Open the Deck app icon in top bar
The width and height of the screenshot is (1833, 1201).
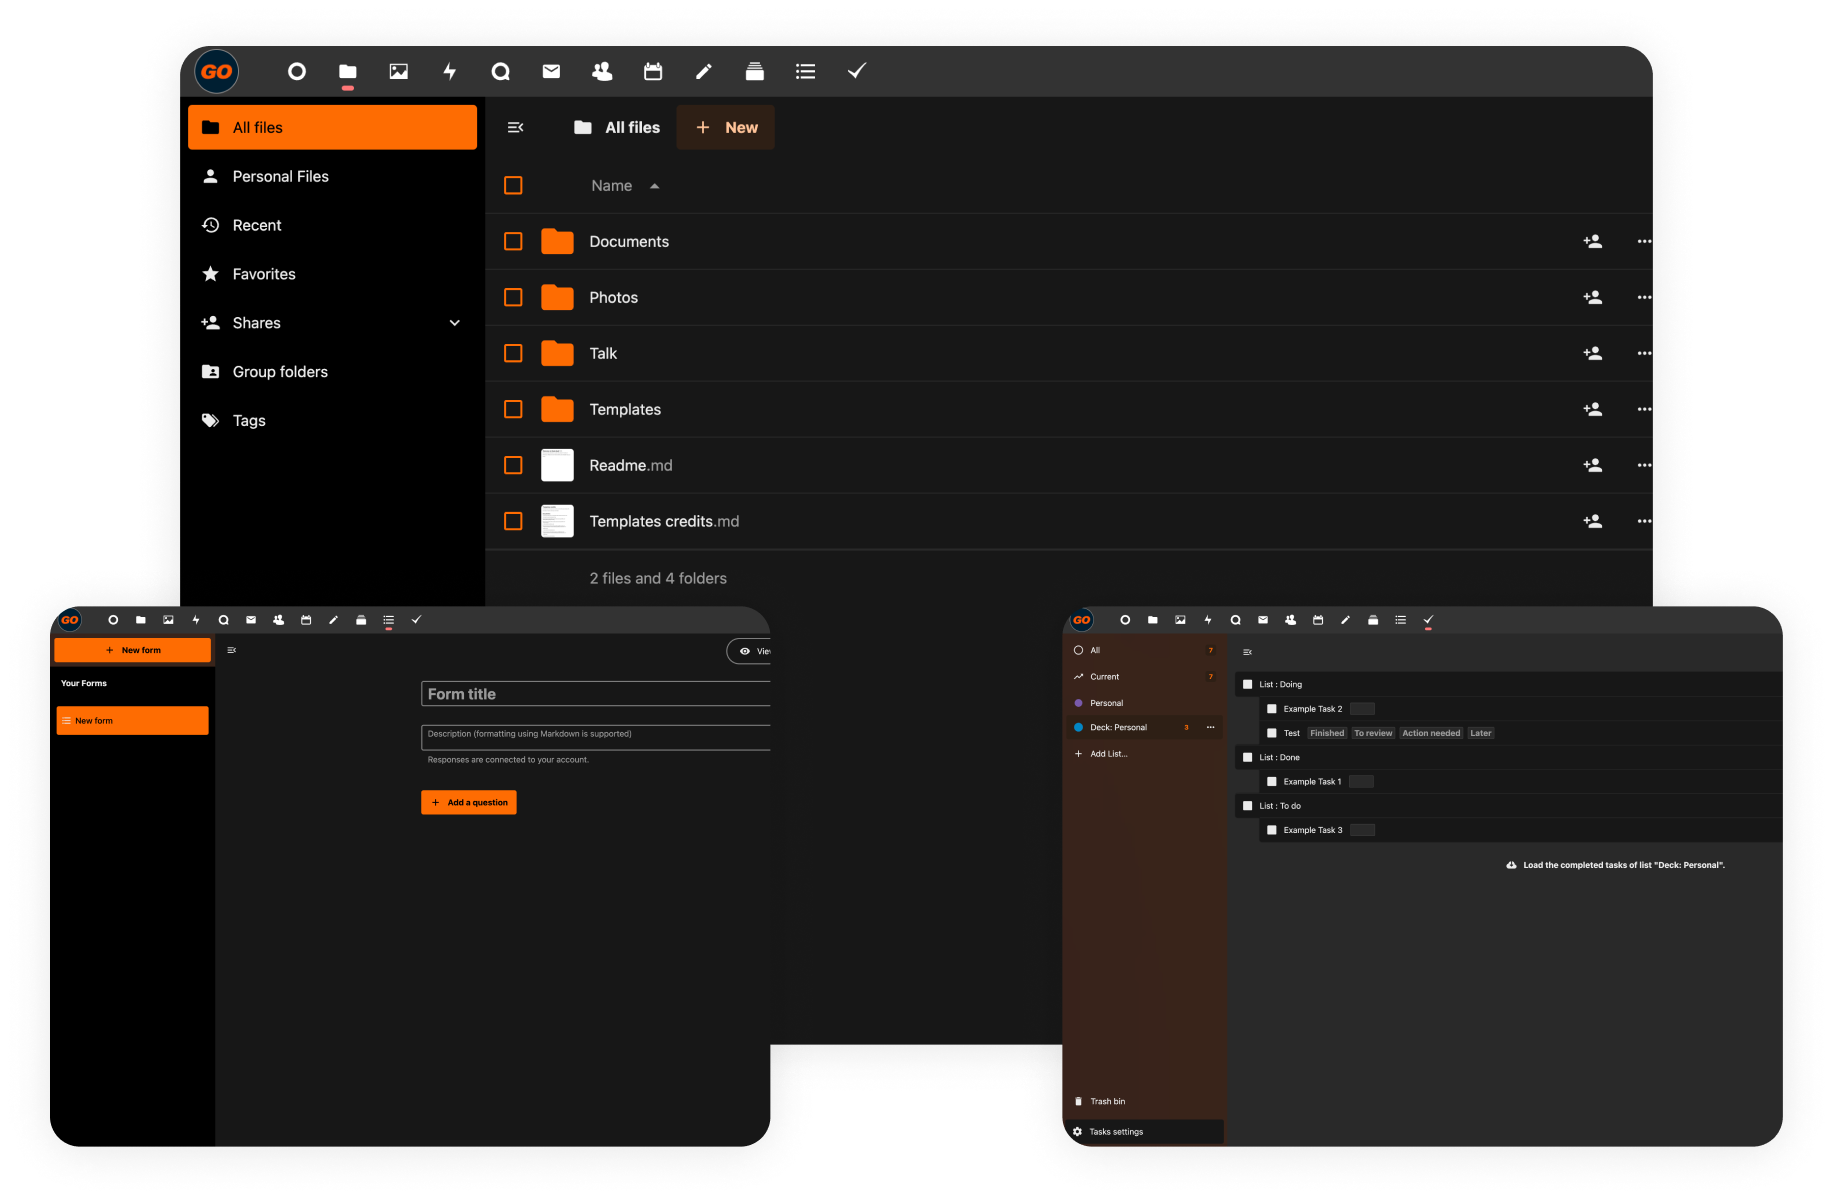[x=755, y=71]
